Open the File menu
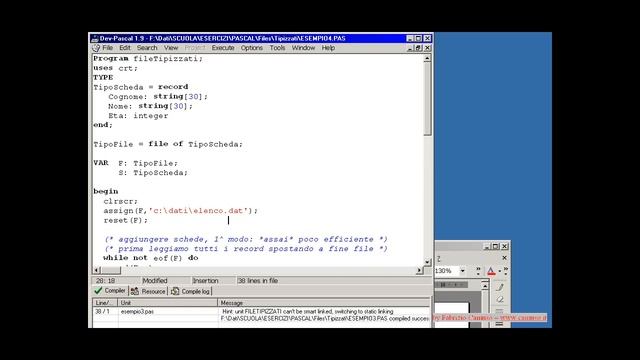The width and height of the screenshot is (640, 360). [107, 48]
